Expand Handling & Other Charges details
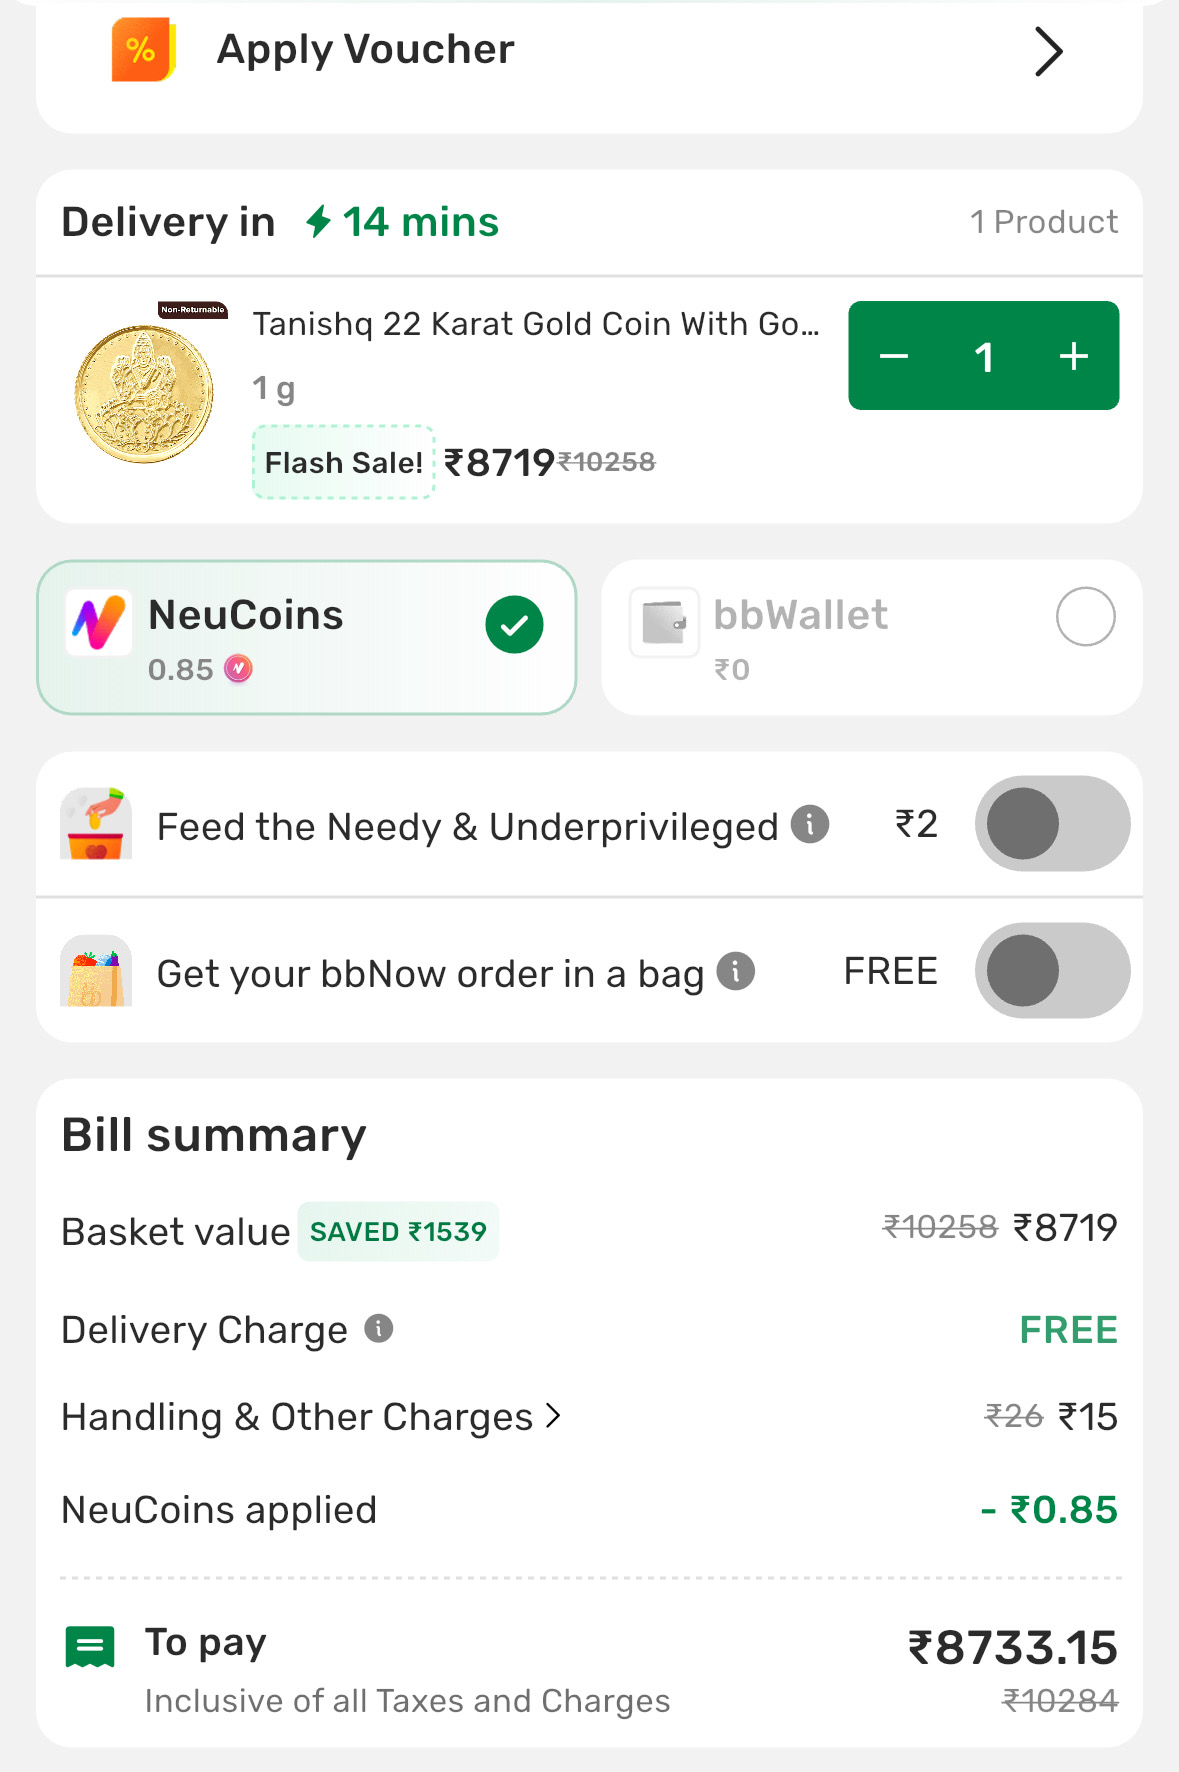 coord(312,1417)
